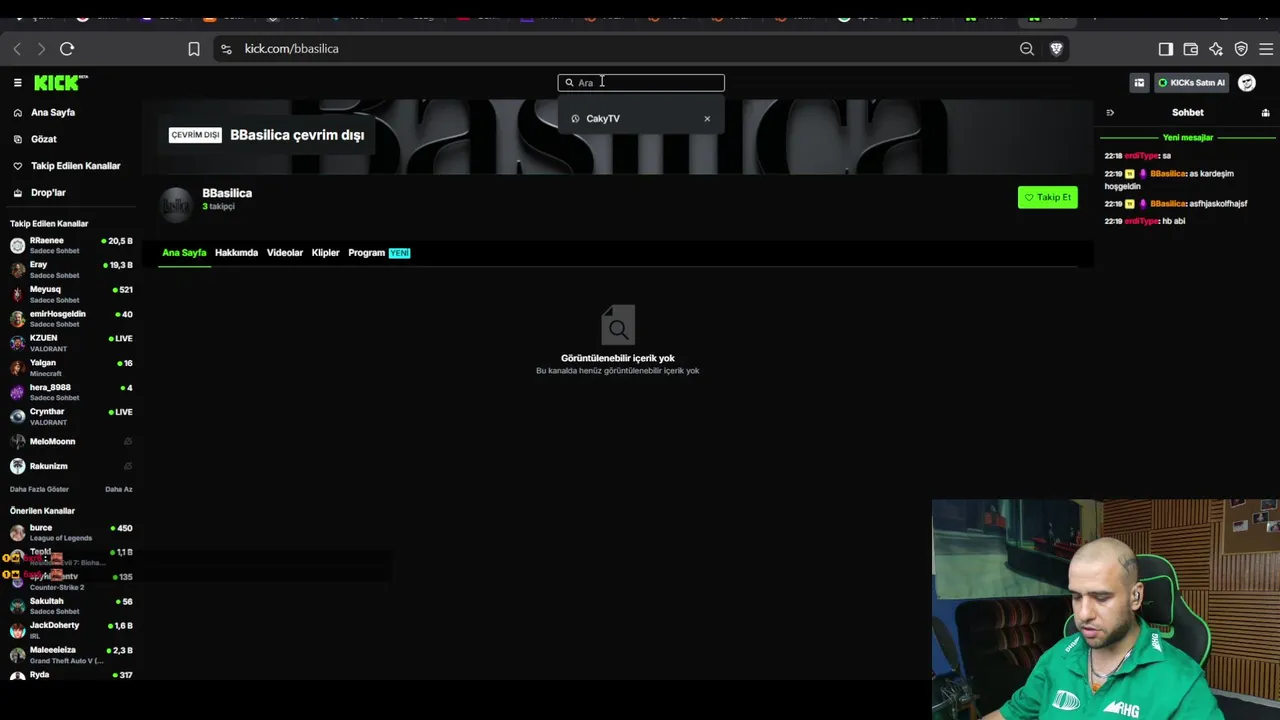Click the search magnifier icon

point(569,83)
